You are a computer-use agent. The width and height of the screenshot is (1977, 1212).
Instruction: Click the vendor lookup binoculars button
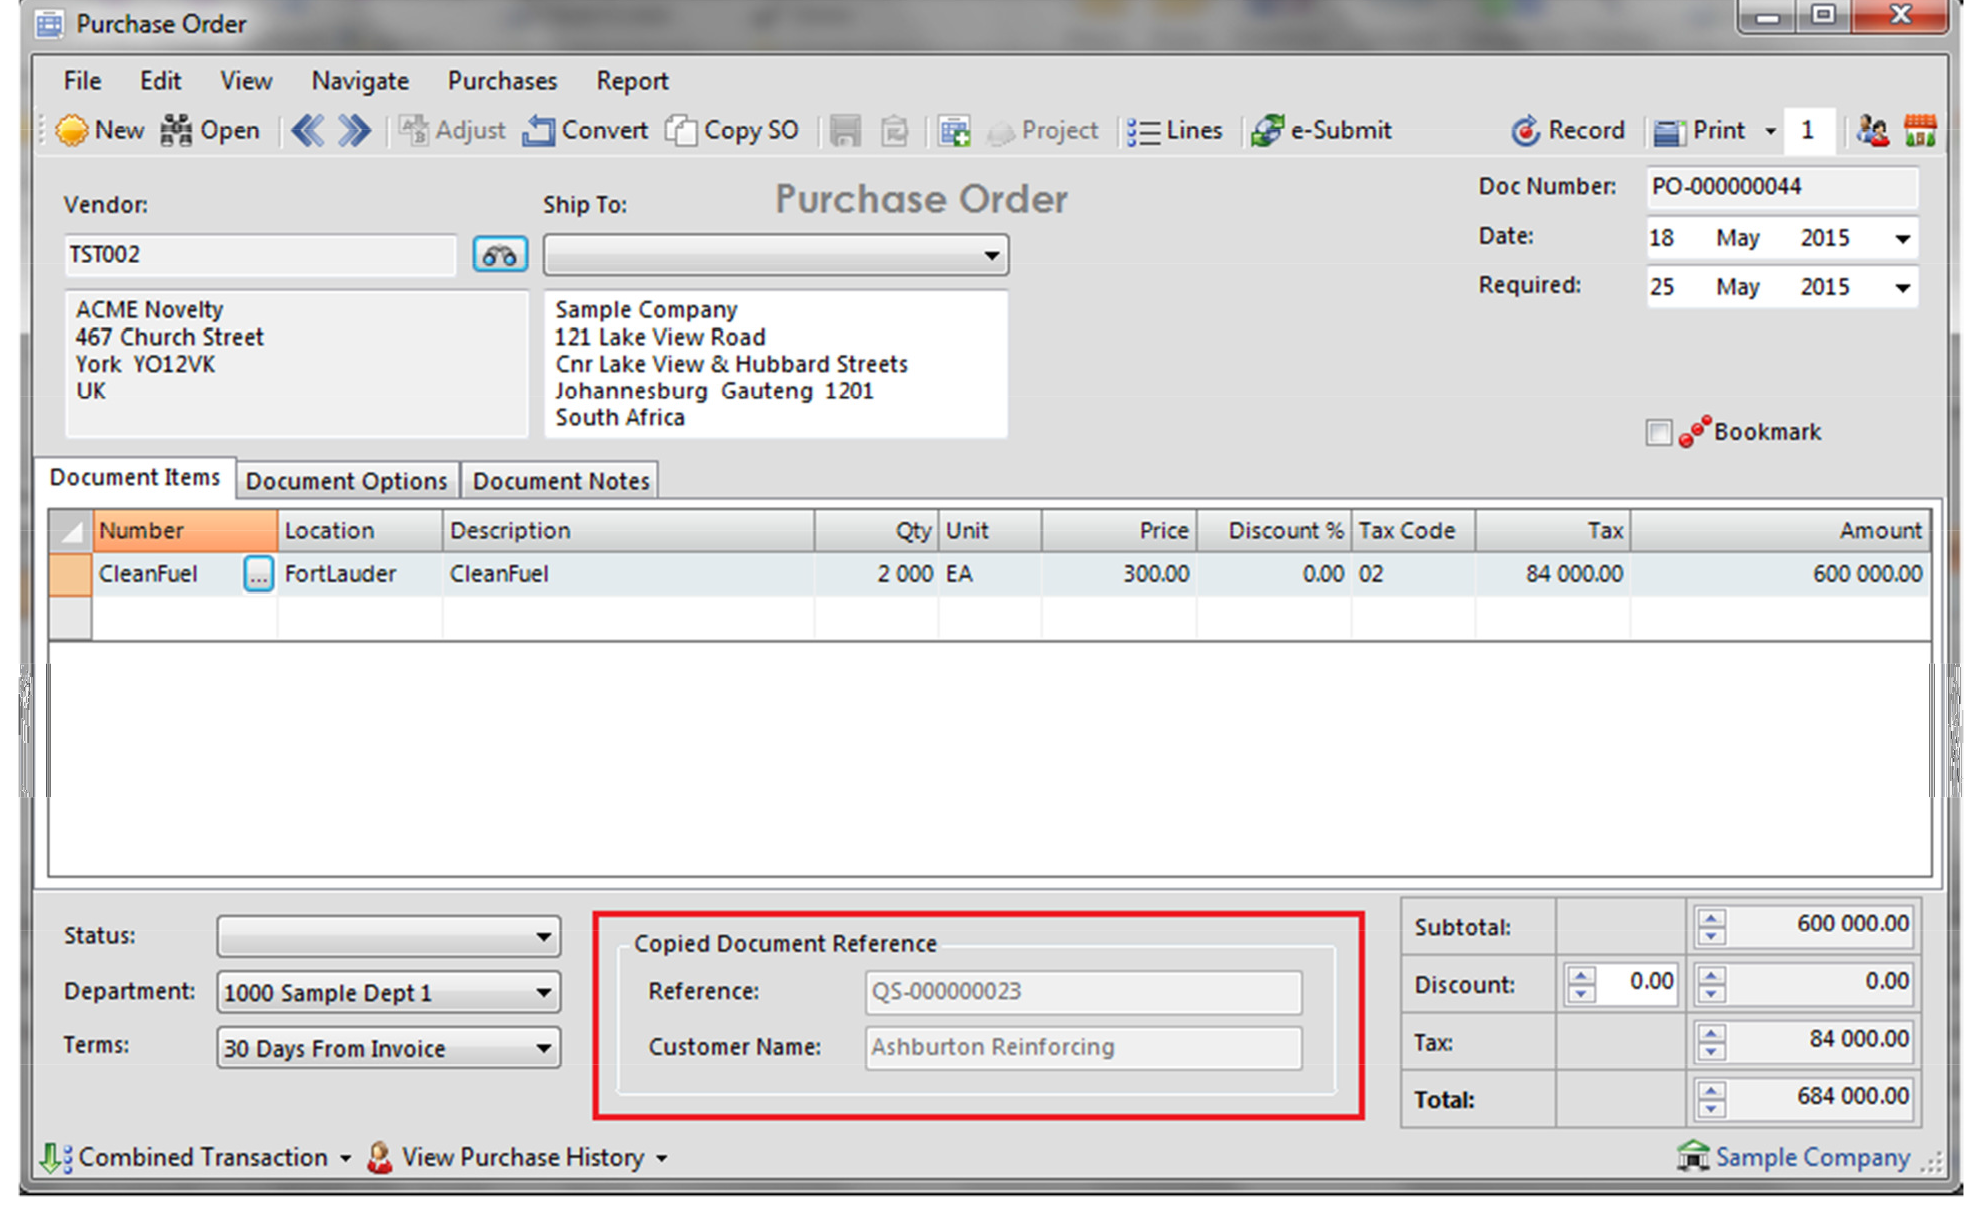pyautogui.click(x=499, y=255)
